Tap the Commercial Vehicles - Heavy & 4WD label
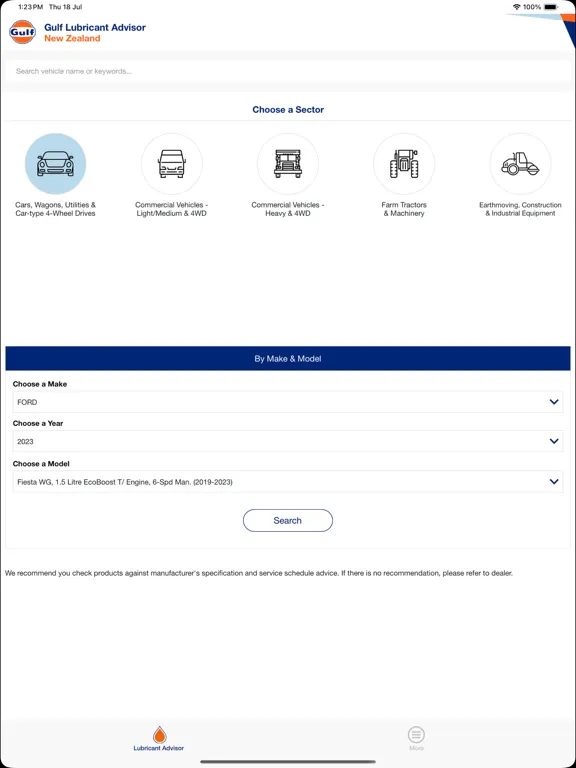The height and width of the screenshot is (768, 576). point(288,209)
